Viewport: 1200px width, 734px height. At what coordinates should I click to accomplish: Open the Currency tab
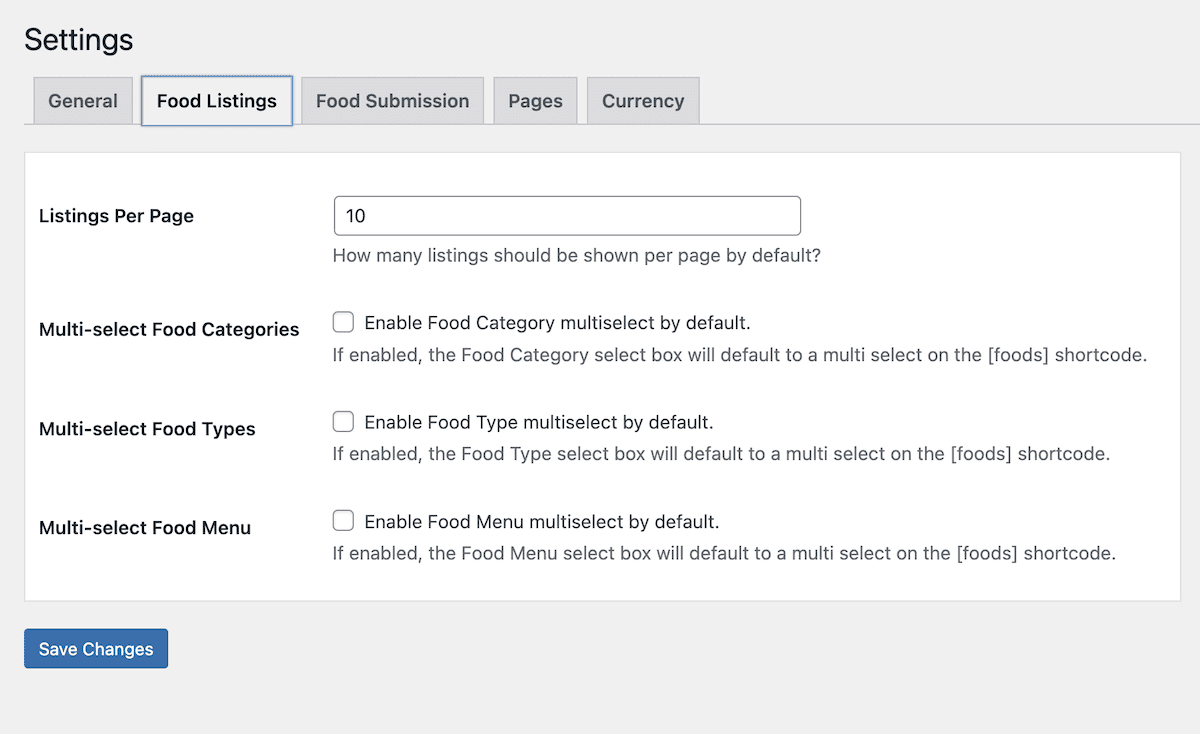643,101
